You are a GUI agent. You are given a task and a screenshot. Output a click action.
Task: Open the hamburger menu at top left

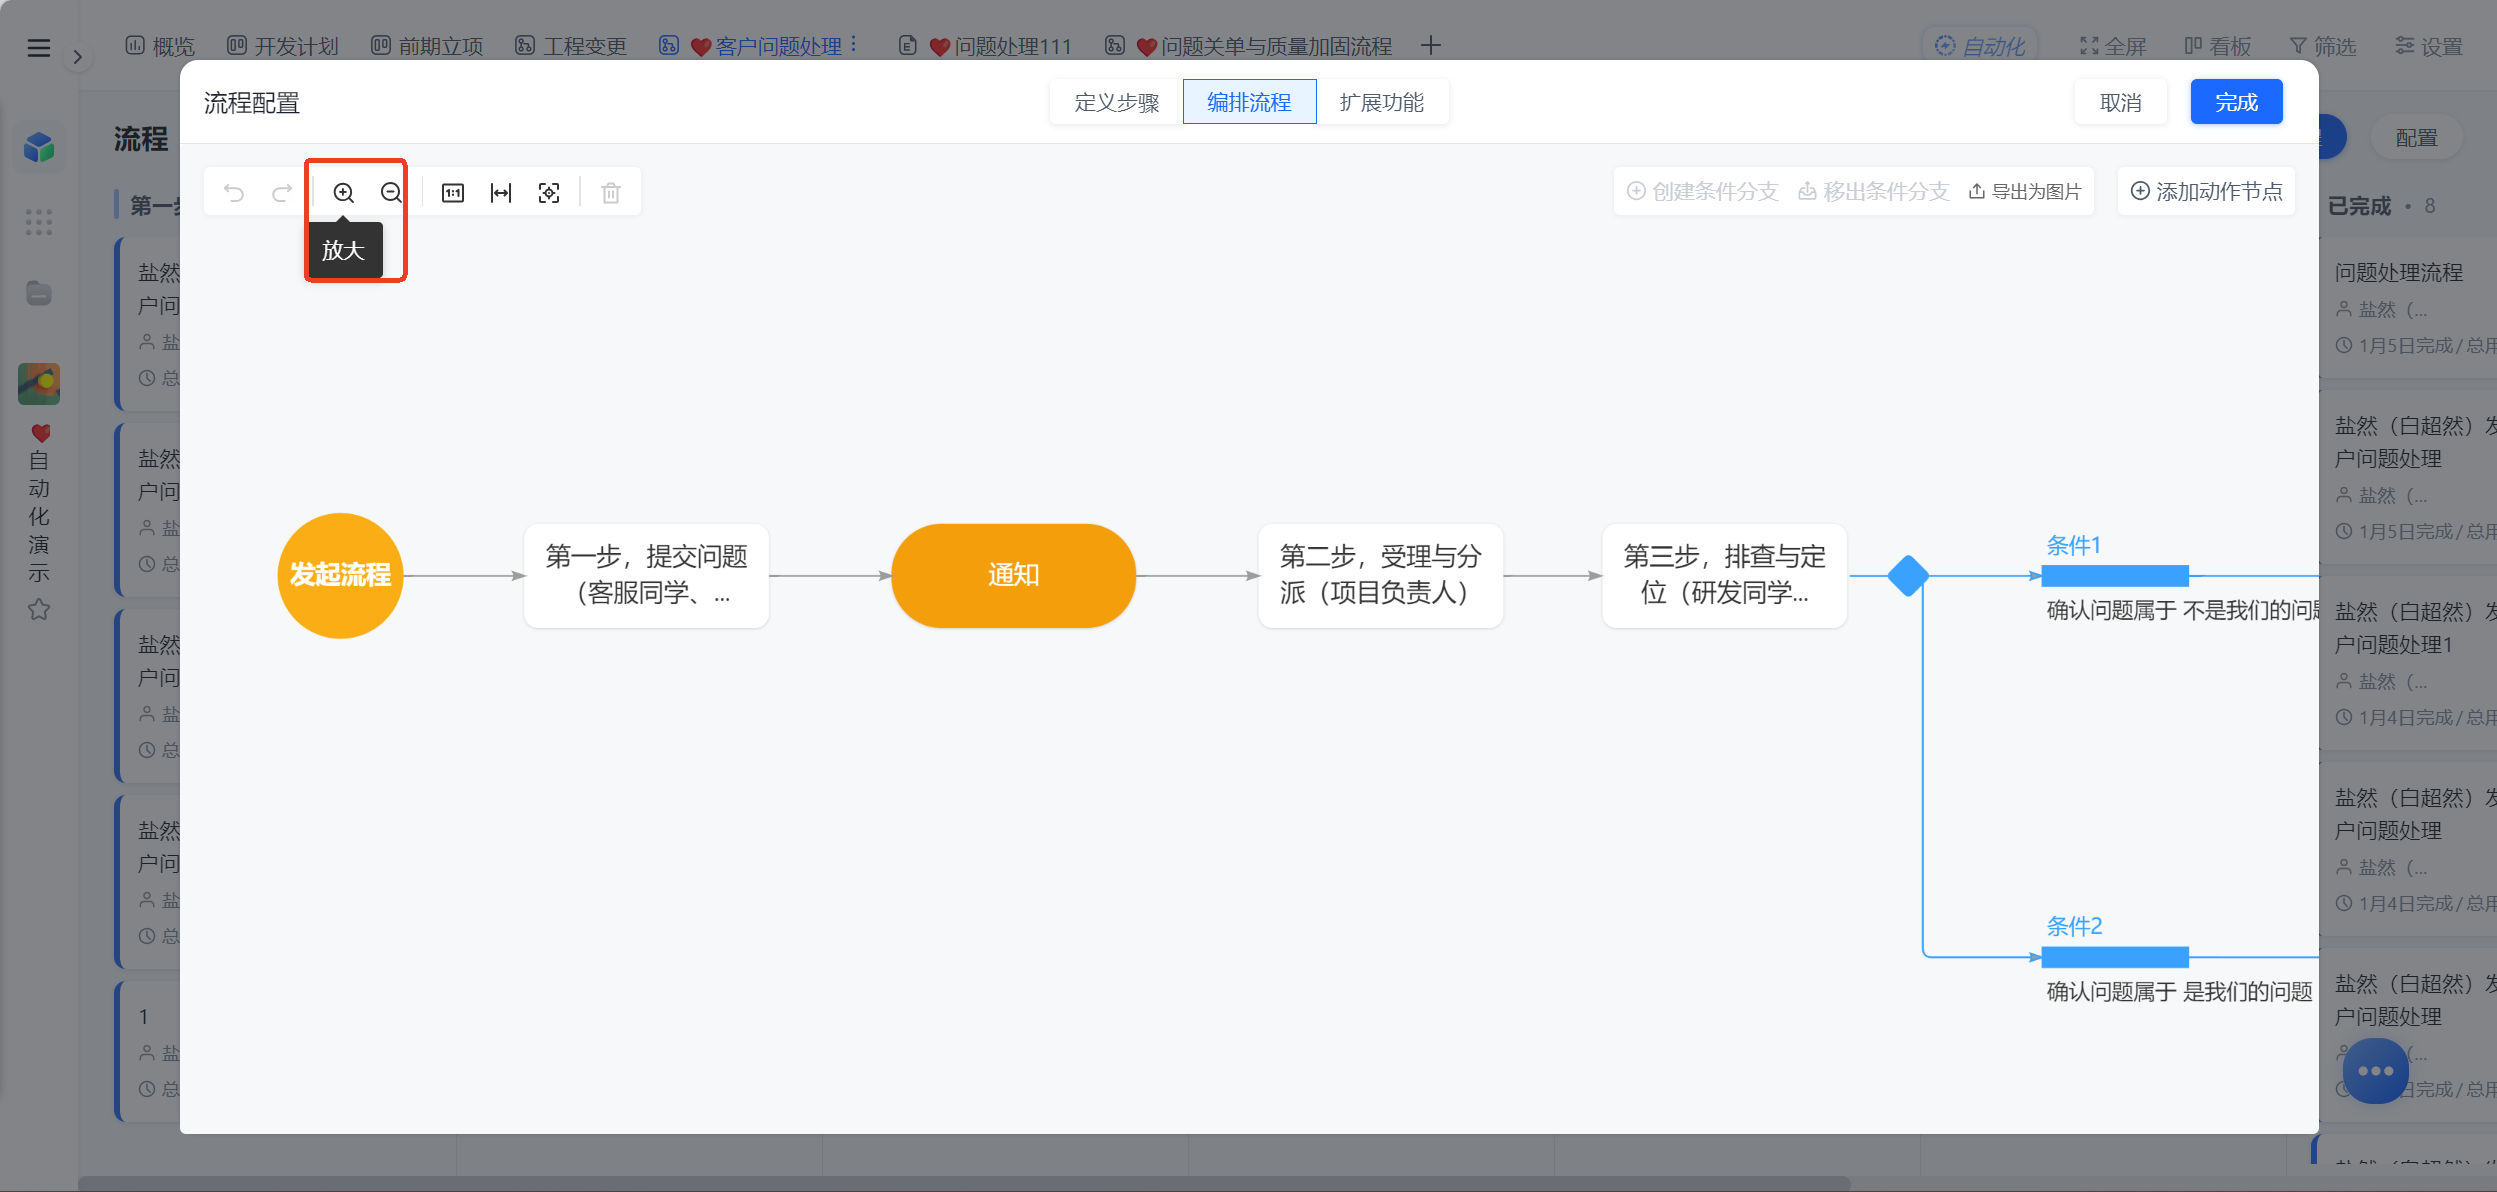[39, 48]
